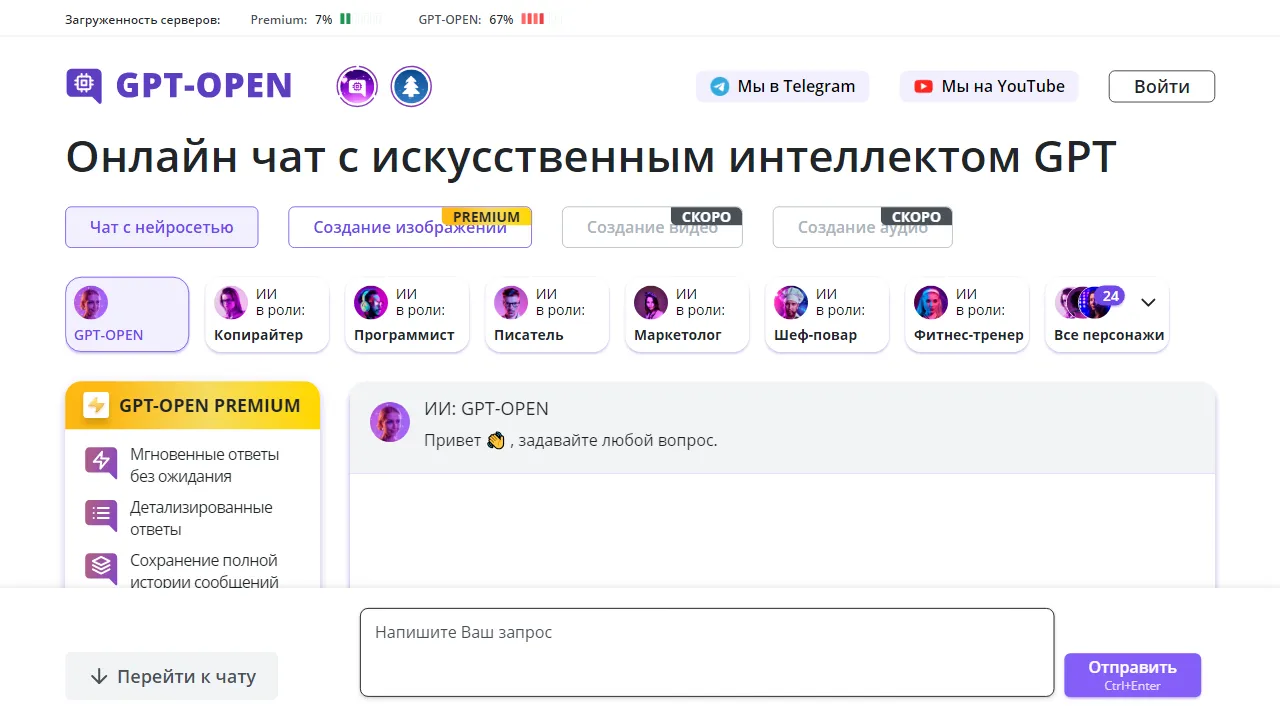Focus the Напишите Ваш запрос text field
1280x720 pixels.
(707, 652)
